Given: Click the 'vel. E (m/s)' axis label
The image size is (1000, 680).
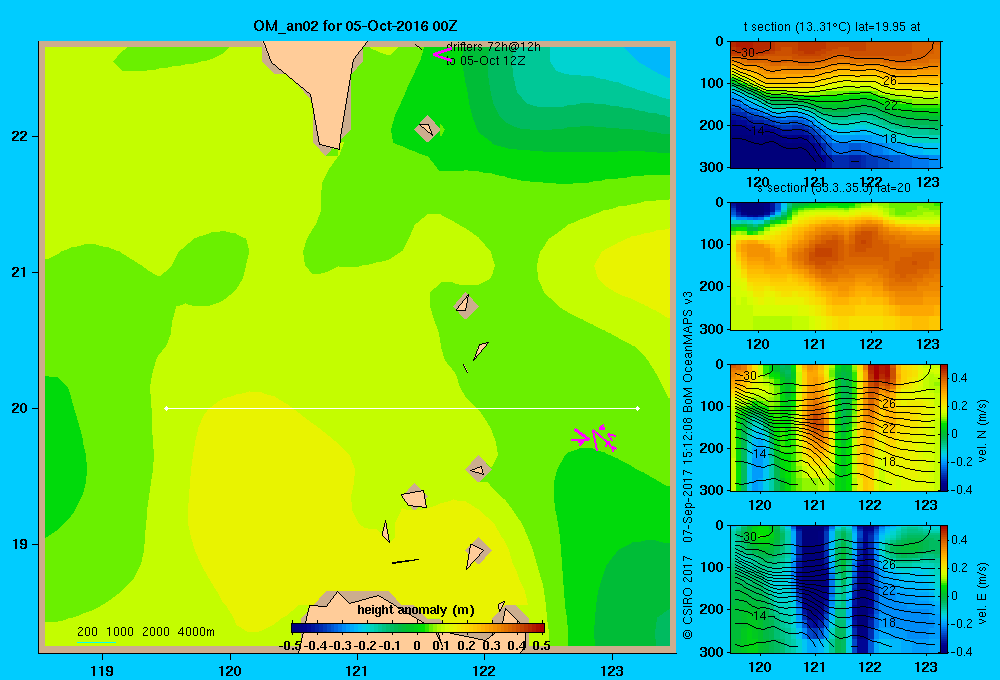Looking at the screenshot, I should coord(982,592).
